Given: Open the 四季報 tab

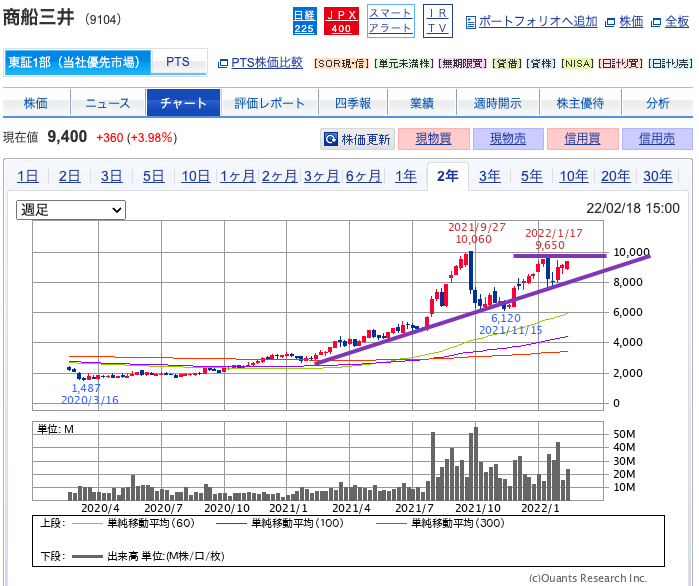Looking at the screenshot, I should click(353, 103).
